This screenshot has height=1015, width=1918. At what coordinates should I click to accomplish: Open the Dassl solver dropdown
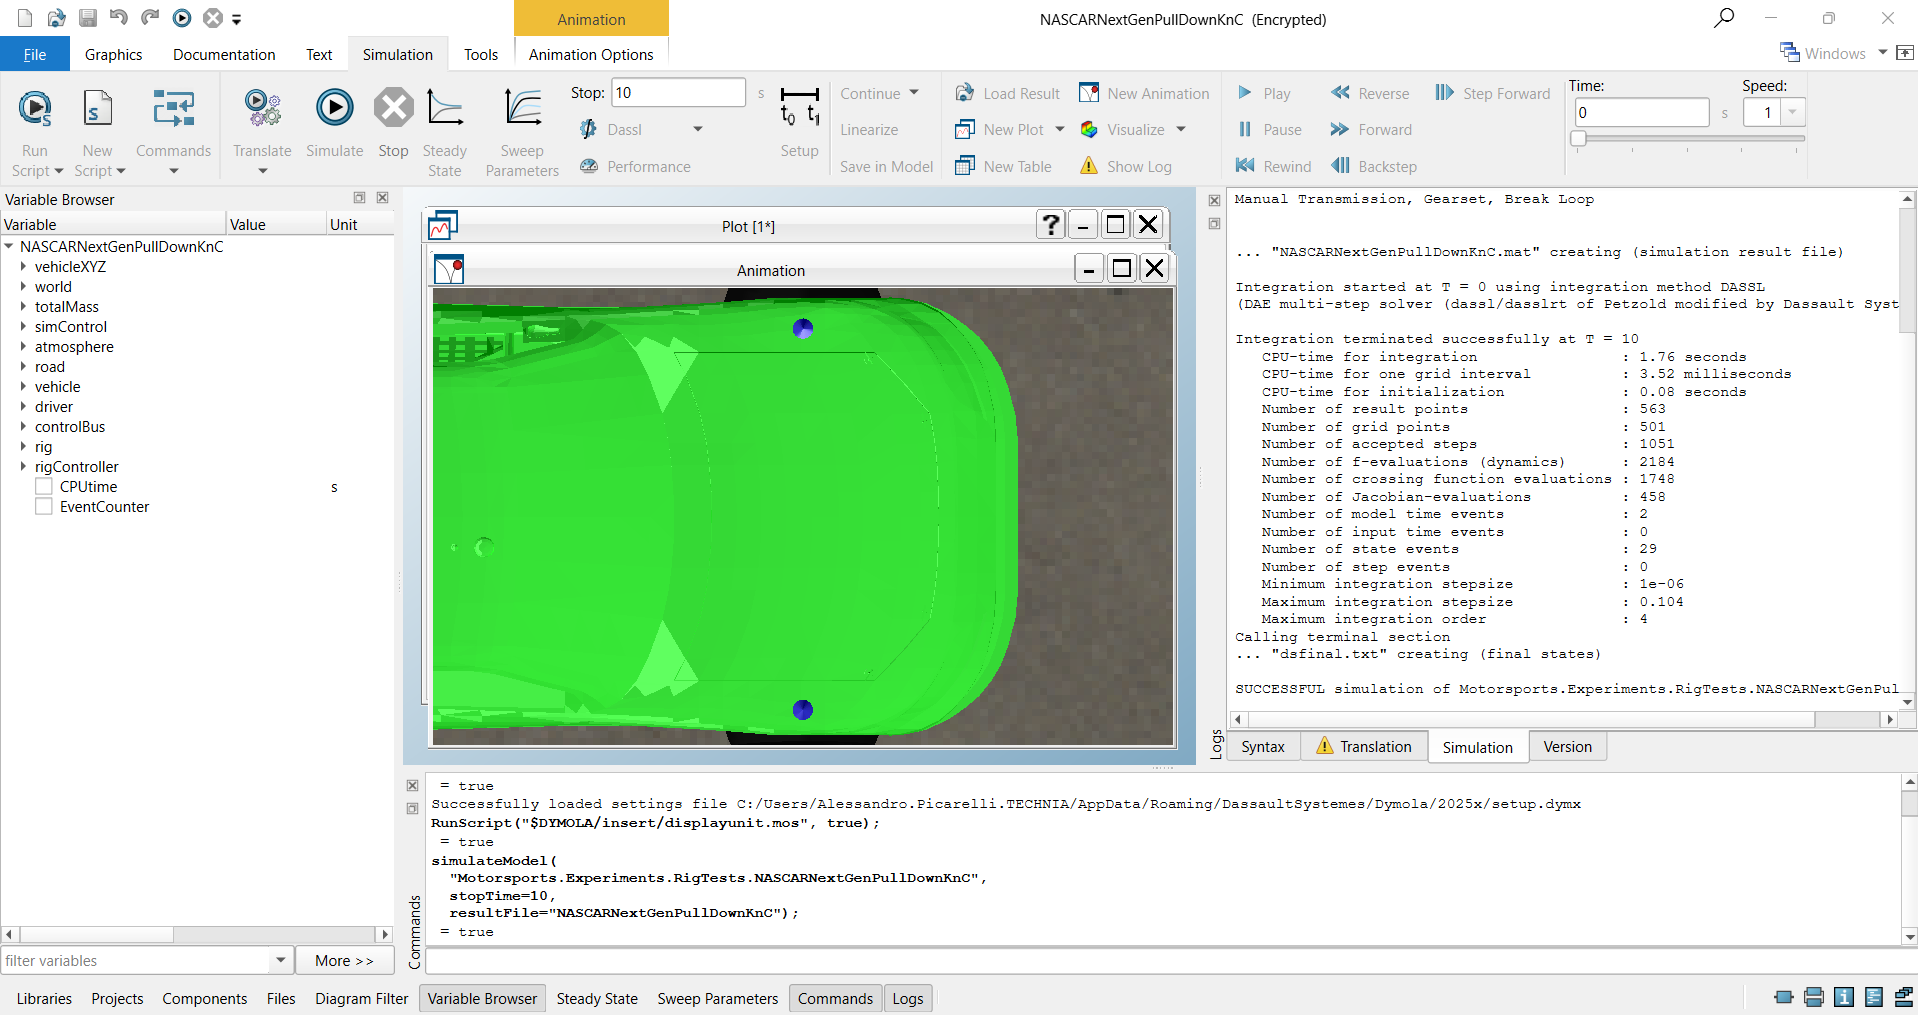pyautogui.click(x=698, y=130)
